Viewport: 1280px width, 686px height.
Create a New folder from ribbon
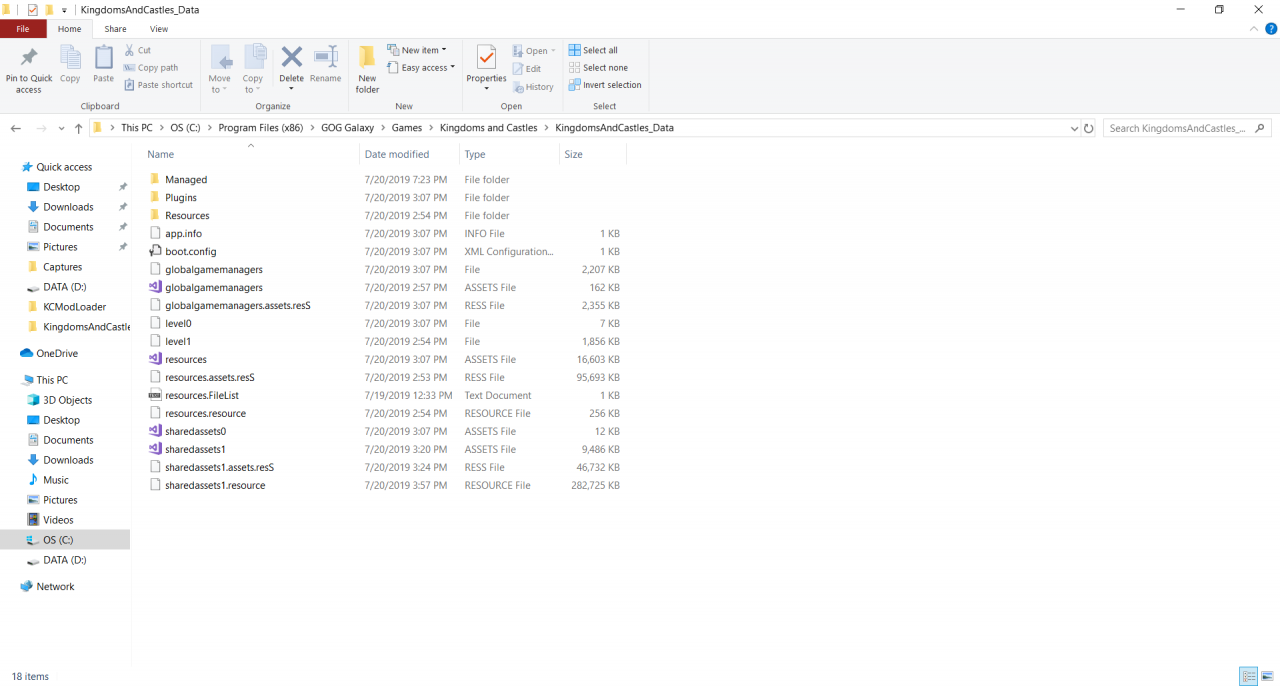click(x=367, y=69)
